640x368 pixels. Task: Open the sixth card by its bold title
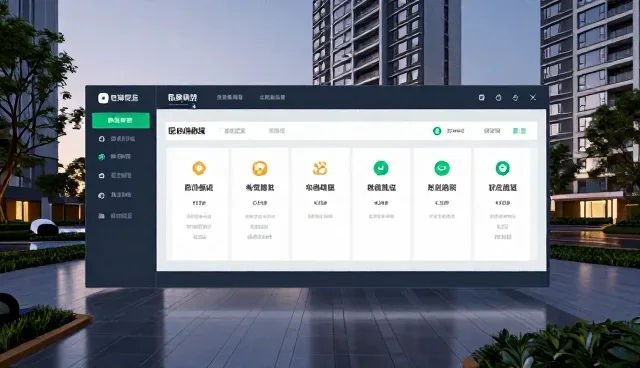point(502,188)
